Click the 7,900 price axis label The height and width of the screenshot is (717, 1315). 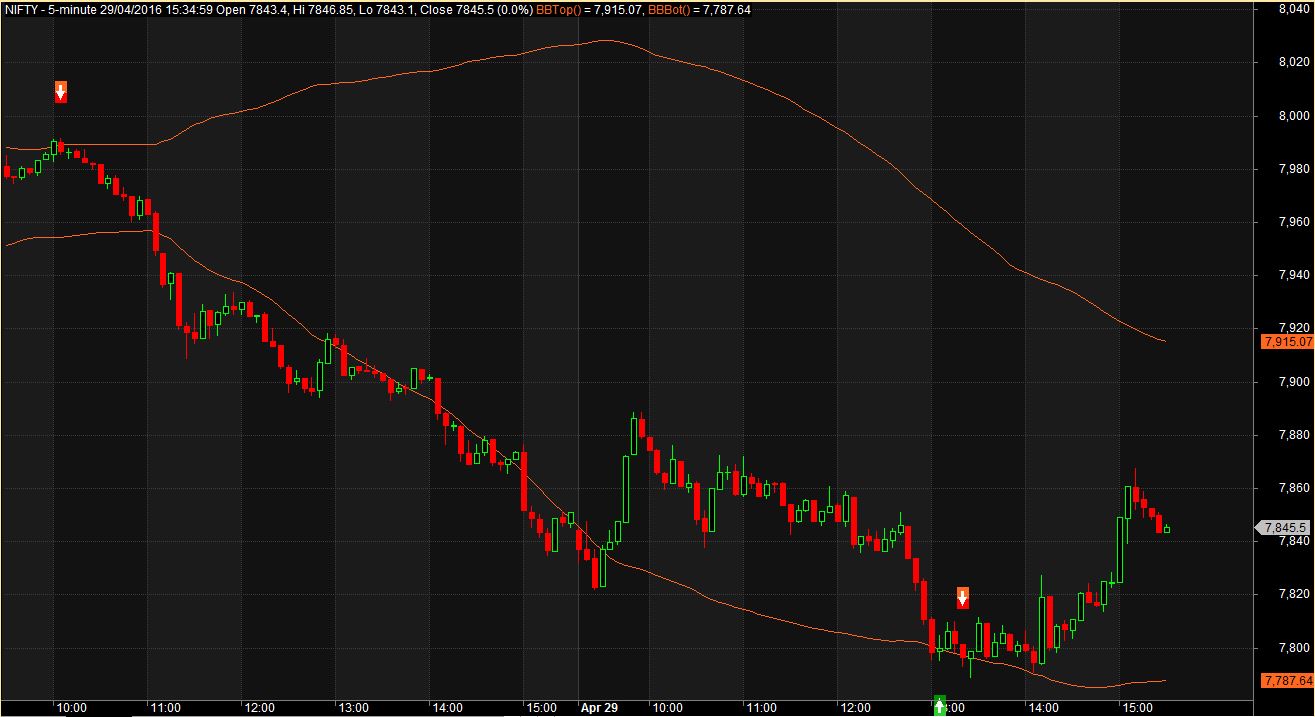point(1295,381)
